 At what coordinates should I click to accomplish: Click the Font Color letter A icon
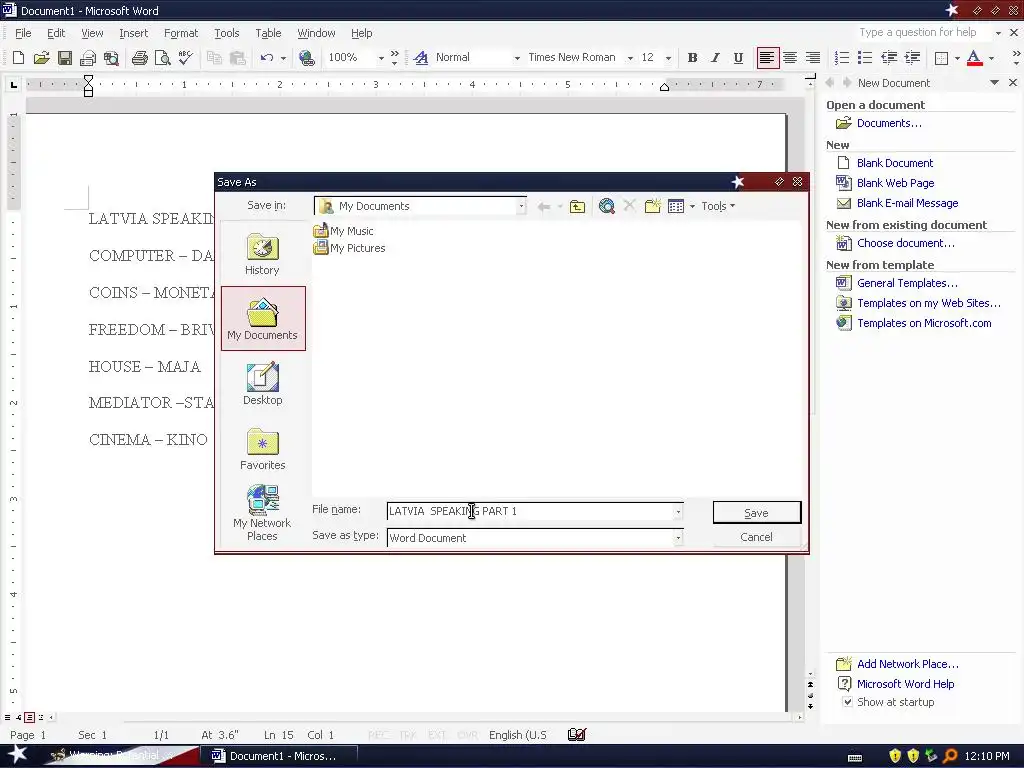974,58
